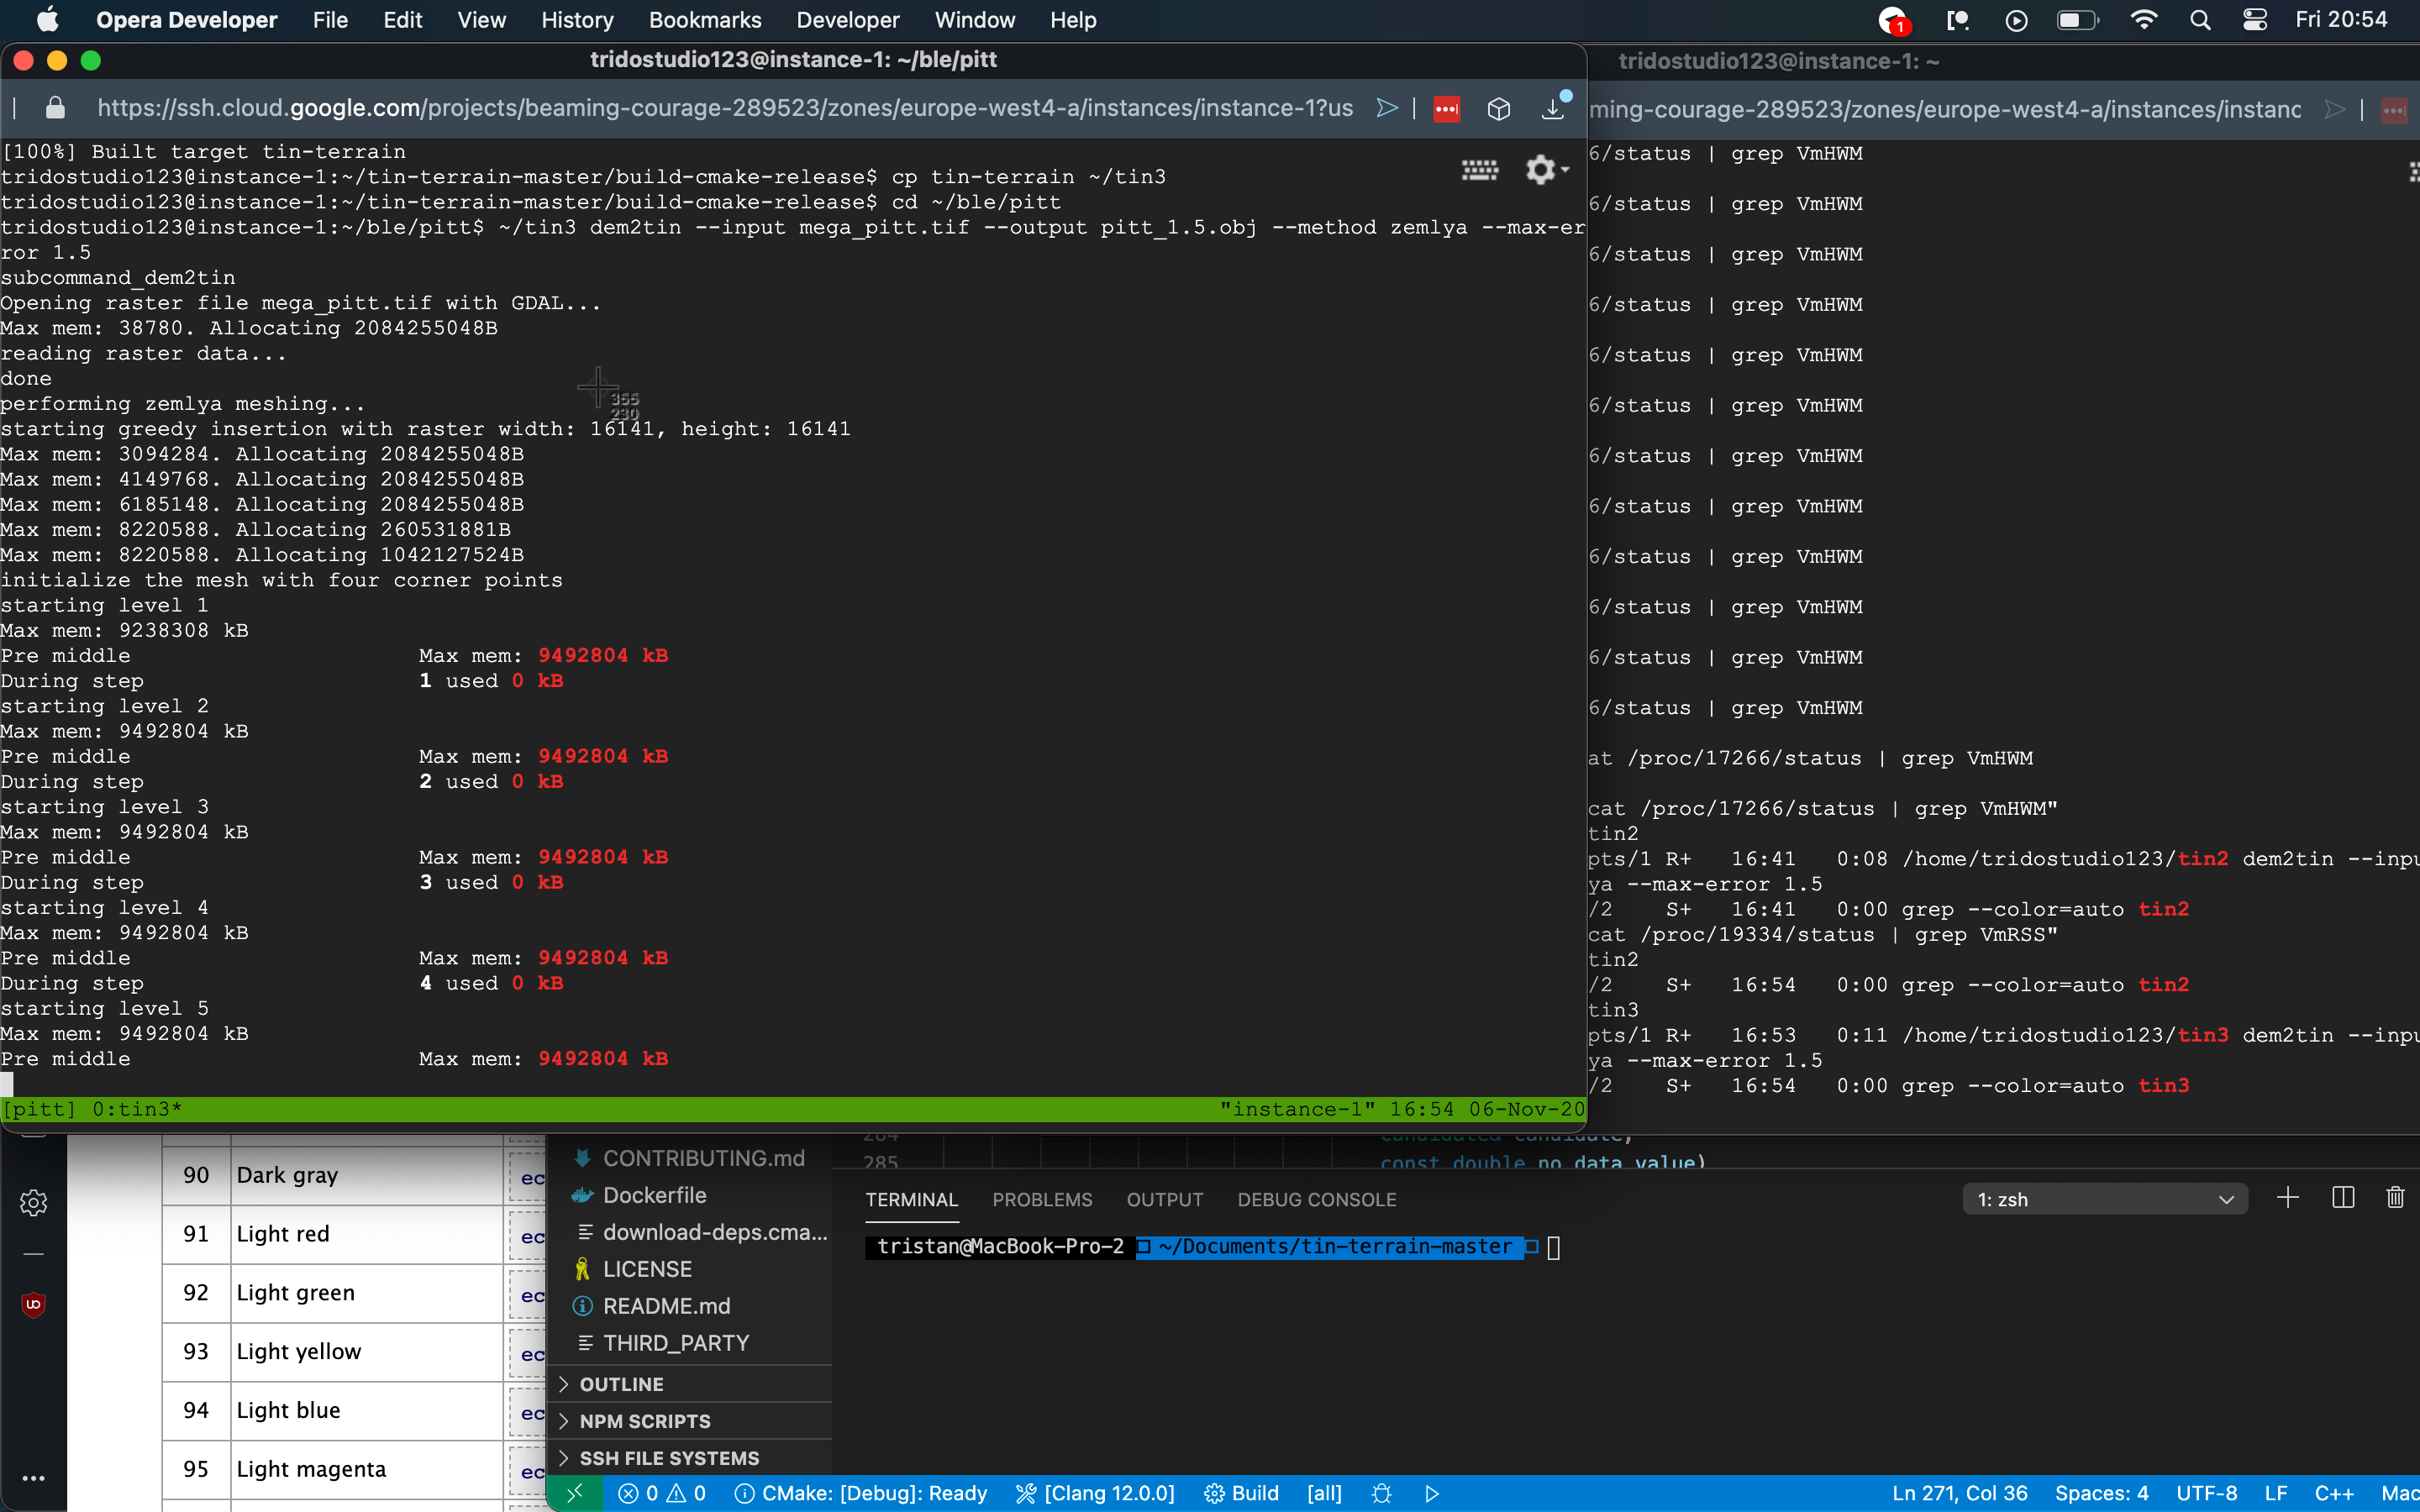Switch to the PROBLEMS tab
This screenshot has height=1512, width=2420.
click(x=1041, y=1199)
